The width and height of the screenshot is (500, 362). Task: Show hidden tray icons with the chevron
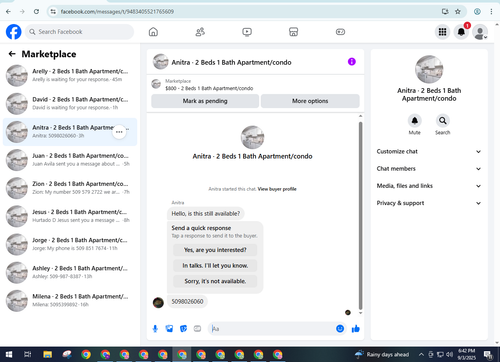pos(422,354)
